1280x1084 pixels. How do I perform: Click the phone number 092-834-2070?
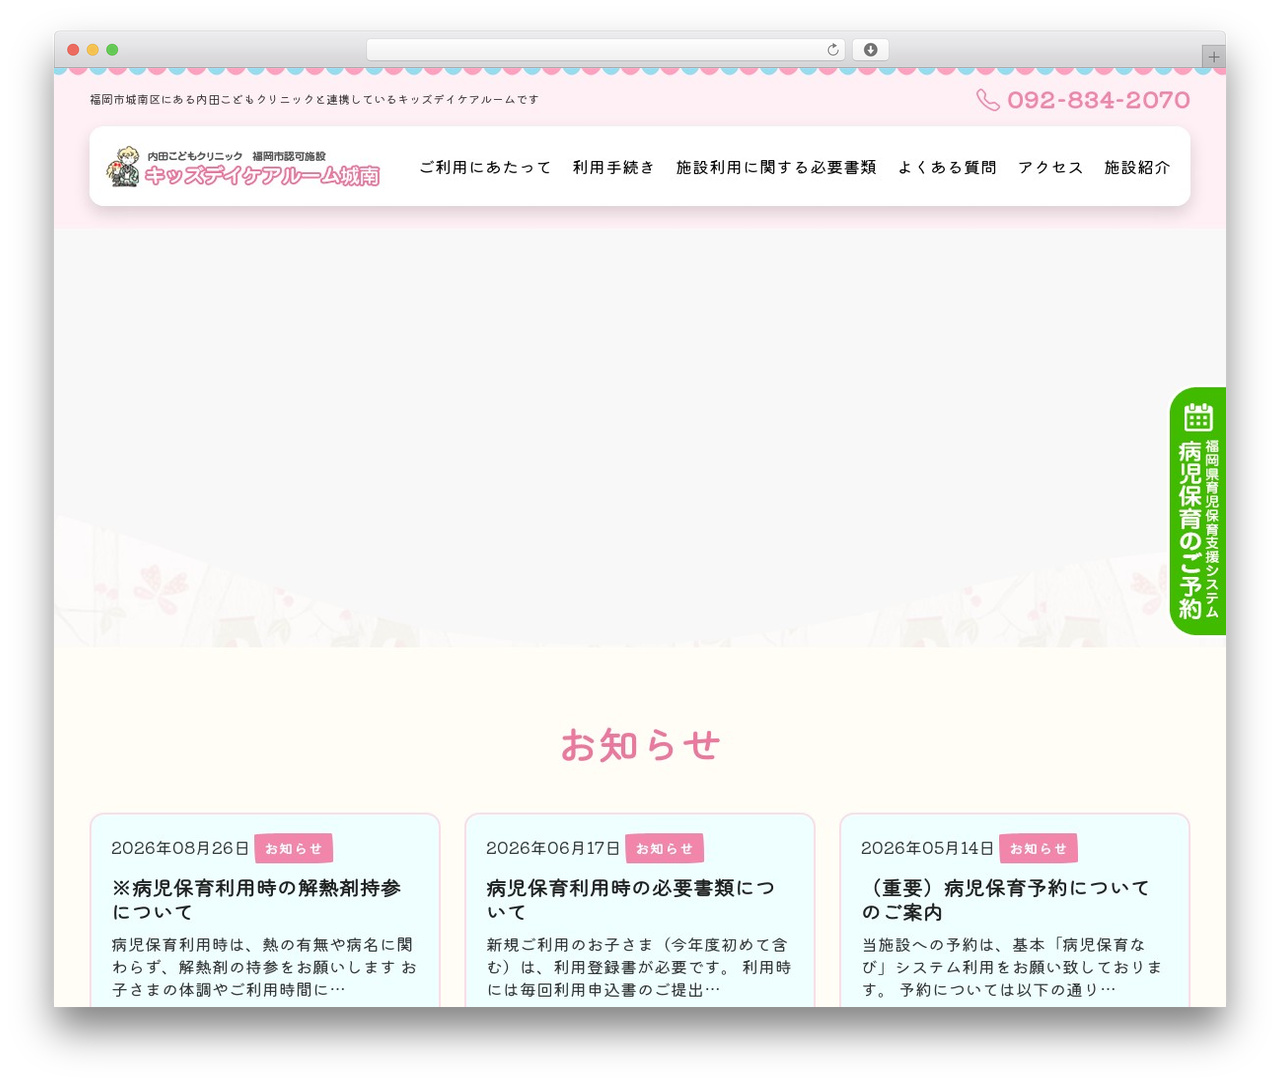(x=1098, y=100)
